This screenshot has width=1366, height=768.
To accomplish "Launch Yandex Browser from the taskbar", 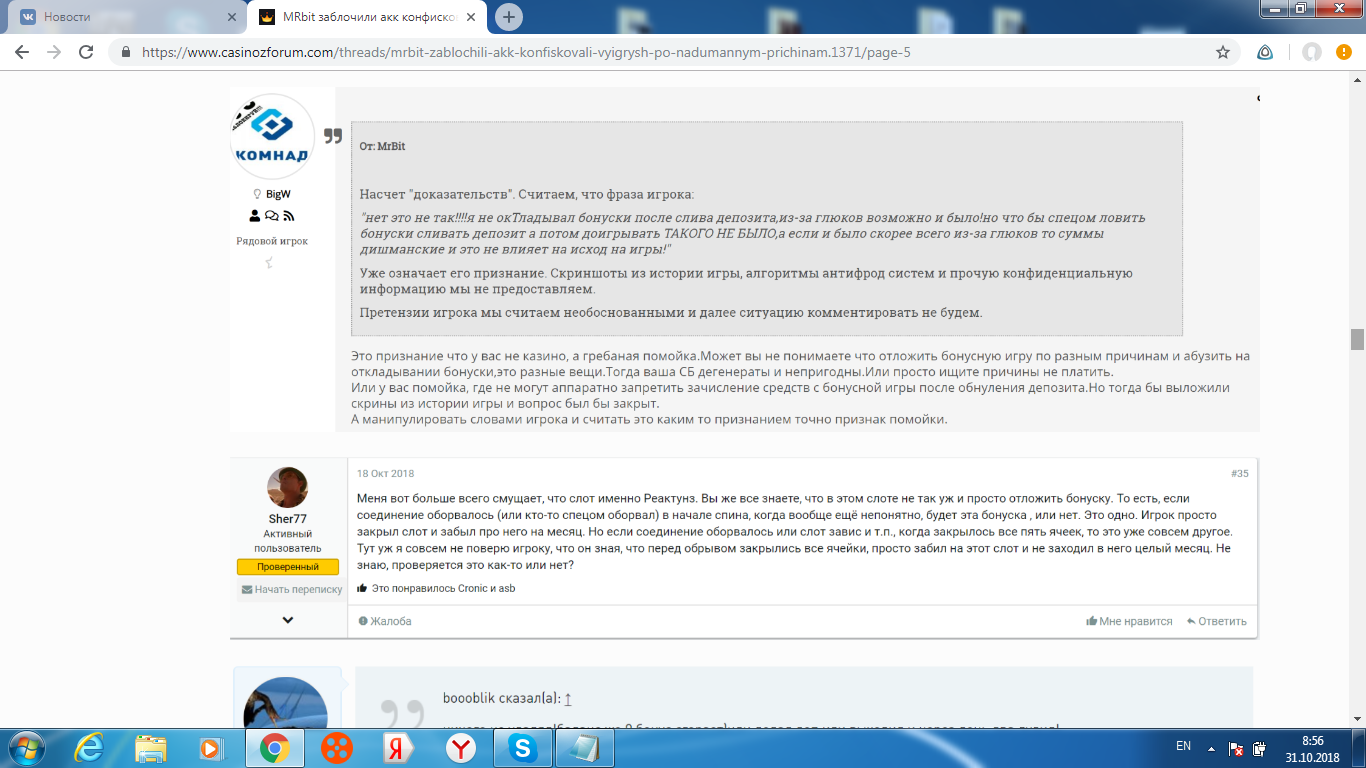I will click(x=461, y=747).
